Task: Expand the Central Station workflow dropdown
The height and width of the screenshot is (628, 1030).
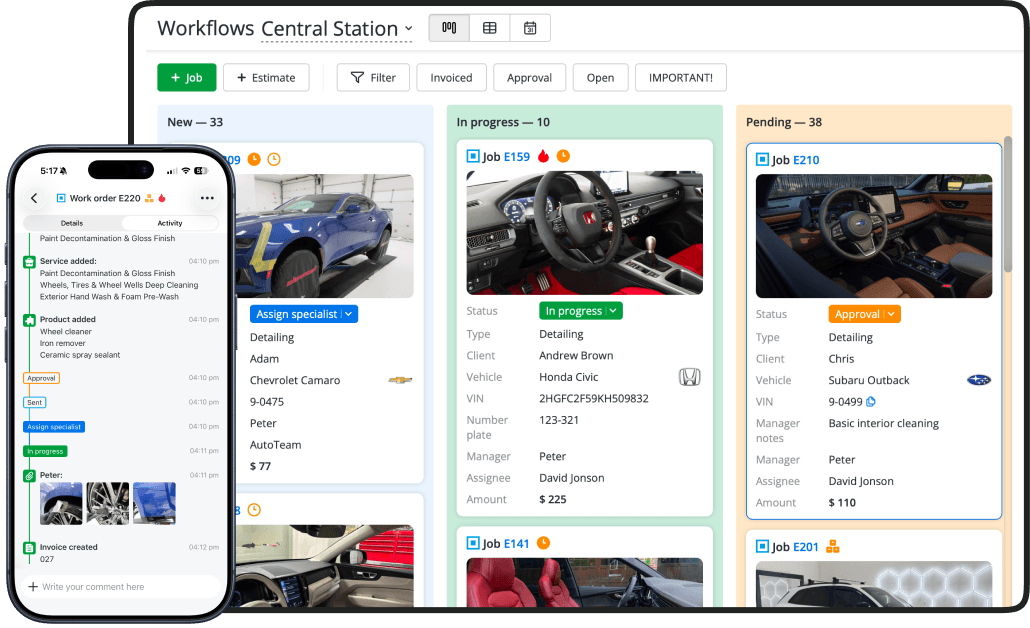Action: 409,28
